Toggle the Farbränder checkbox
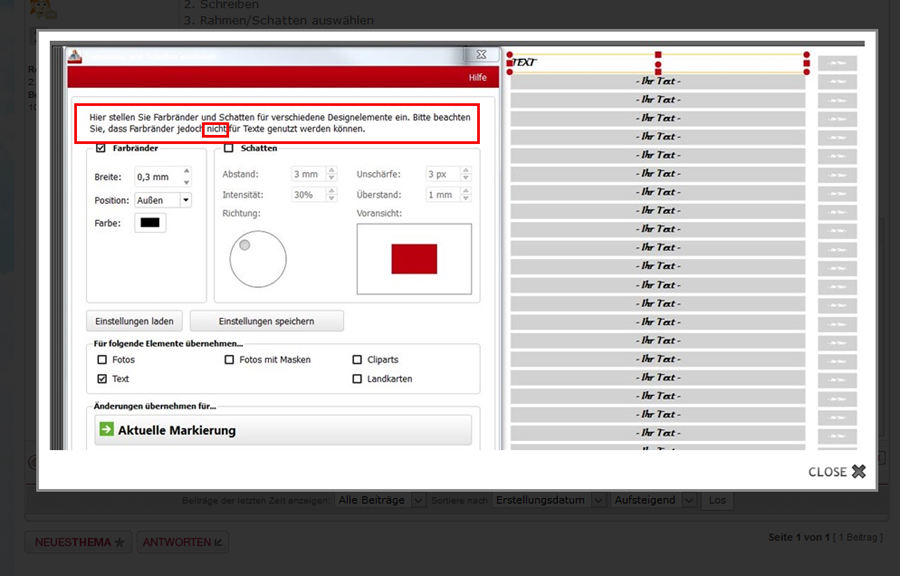Image resolution: width=900 pixels, height=576 pixels. 101,148
